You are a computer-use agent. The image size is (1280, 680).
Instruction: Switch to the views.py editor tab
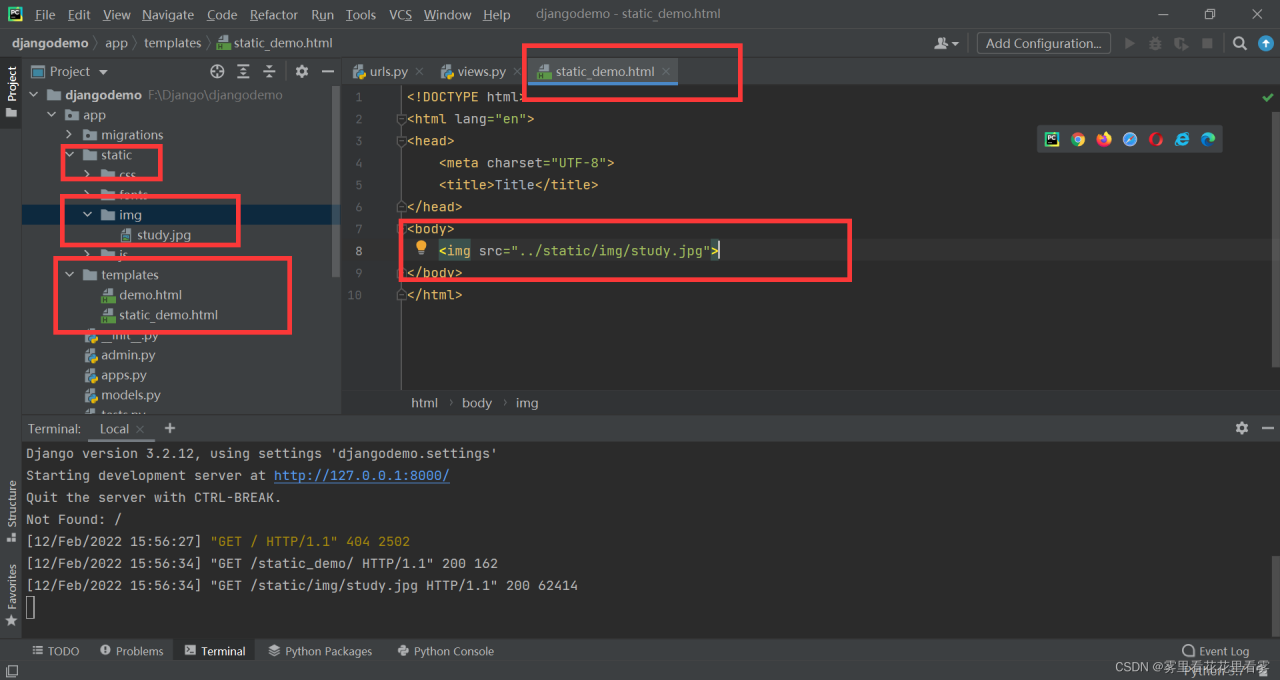tap(481, 71)
